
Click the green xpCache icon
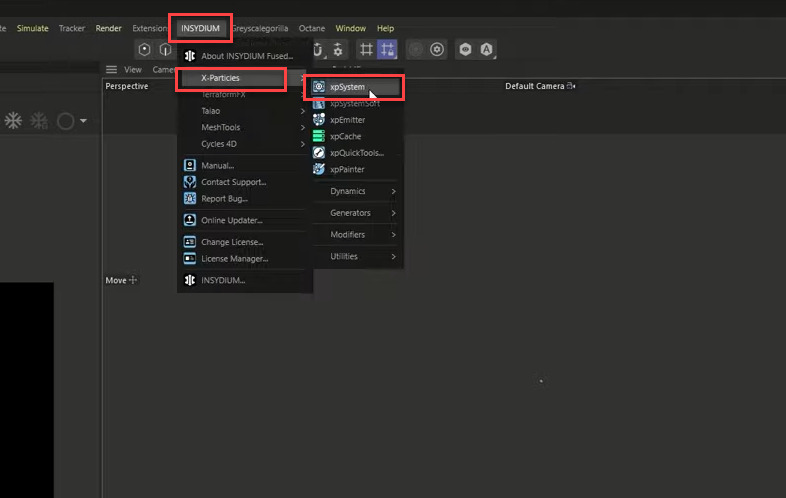coord(319,136)
